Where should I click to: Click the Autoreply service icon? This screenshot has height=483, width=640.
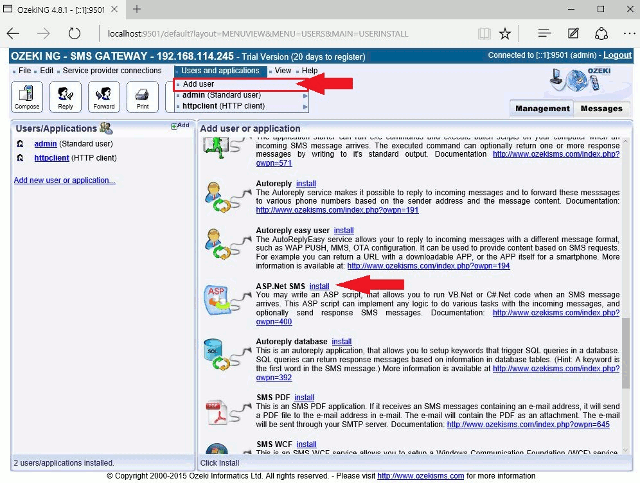click(227, 198)
